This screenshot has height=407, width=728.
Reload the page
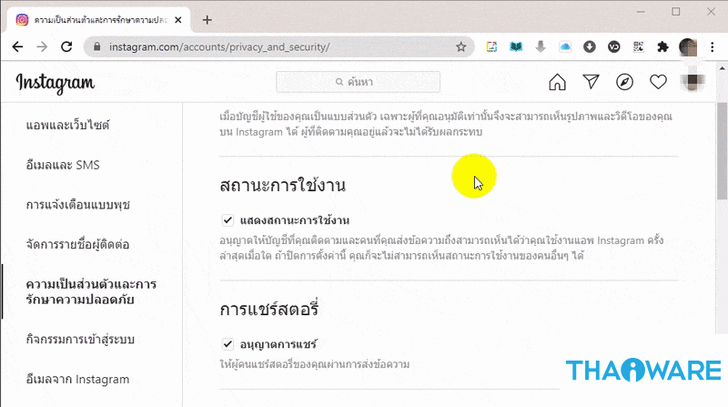tap(66, 46)
